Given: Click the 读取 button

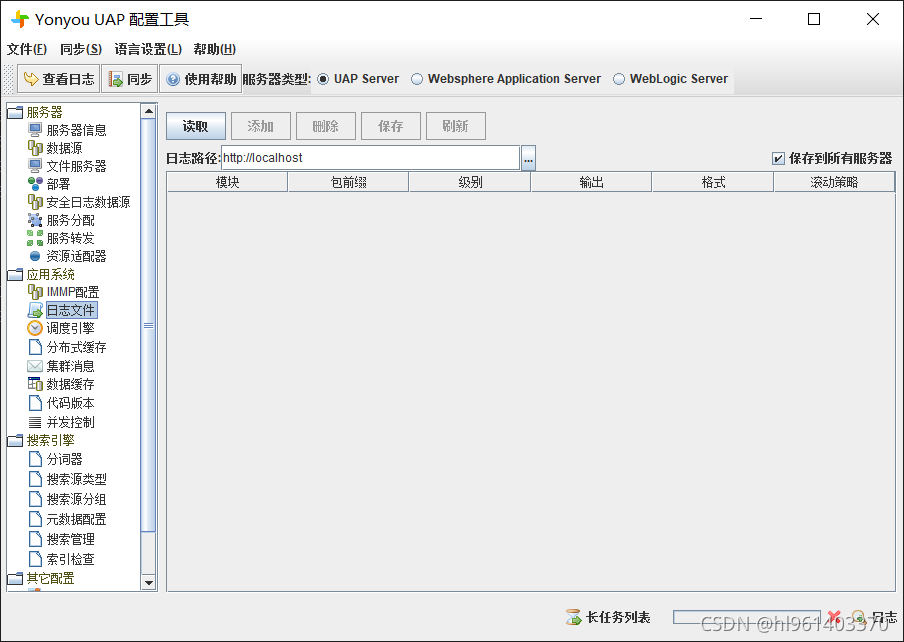Looking at the screenshot, I should click(x=195, y=126).
